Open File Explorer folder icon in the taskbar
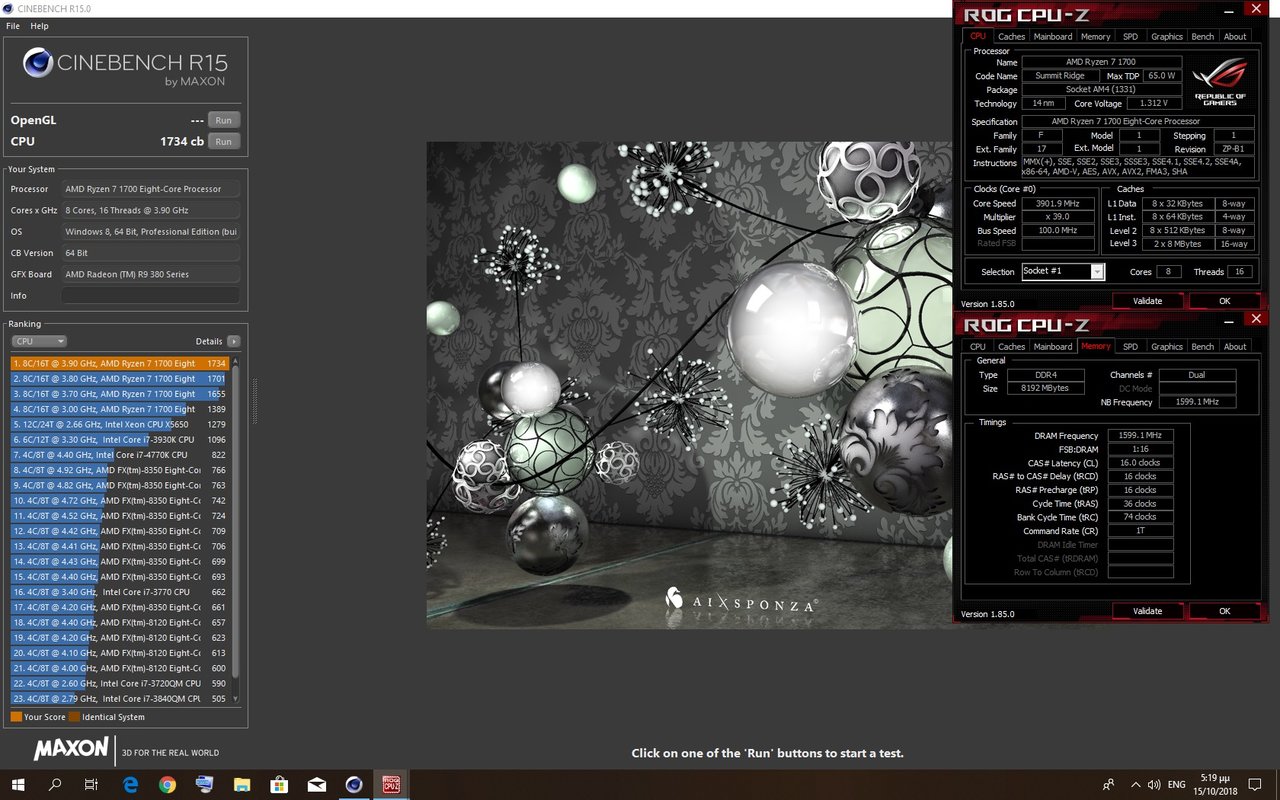This screenshot has height=800, width=1280. [242, 785]
